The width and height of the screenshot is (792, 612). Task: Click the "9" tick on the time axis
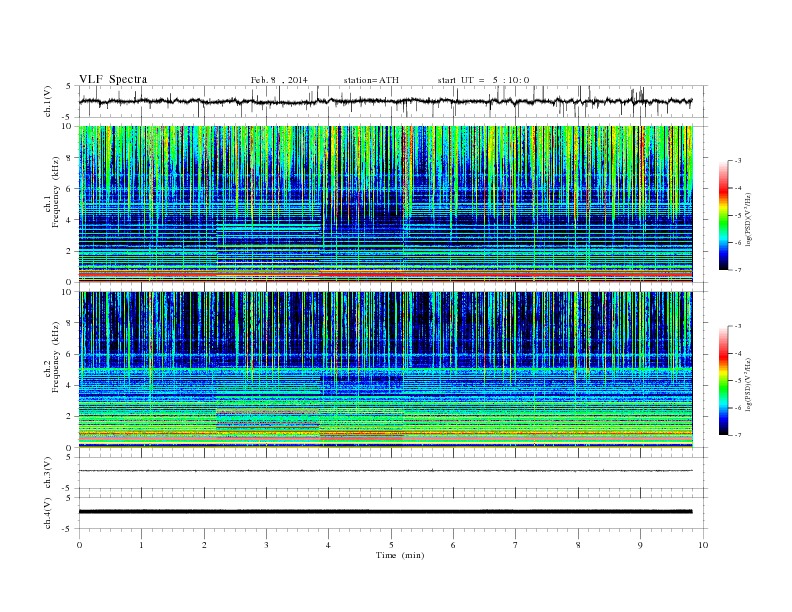(x=640, y=545)
